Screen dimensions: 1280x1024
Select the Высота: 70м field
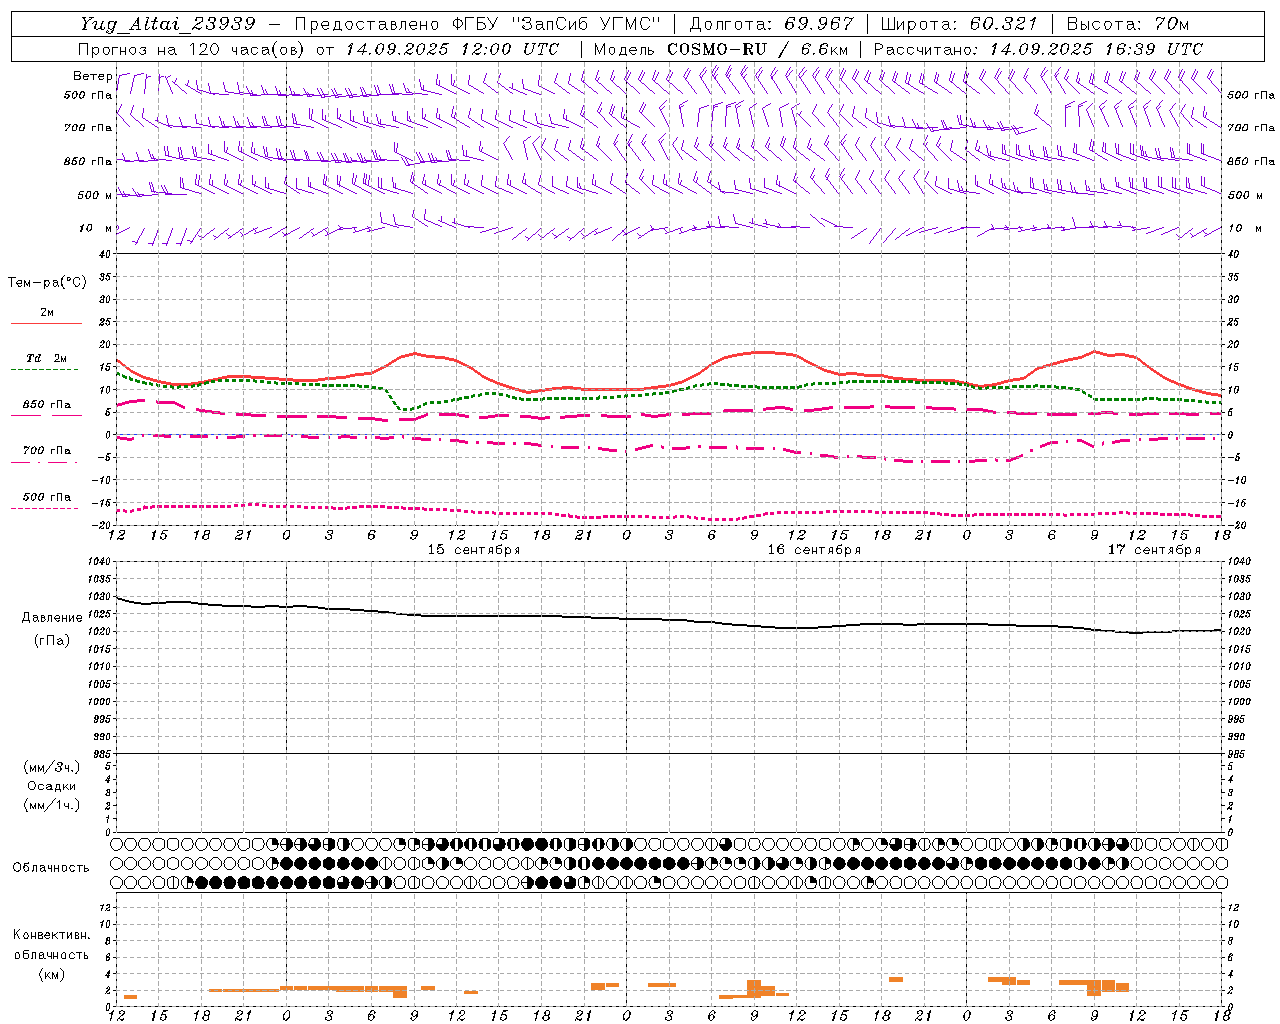(1127, 24)
